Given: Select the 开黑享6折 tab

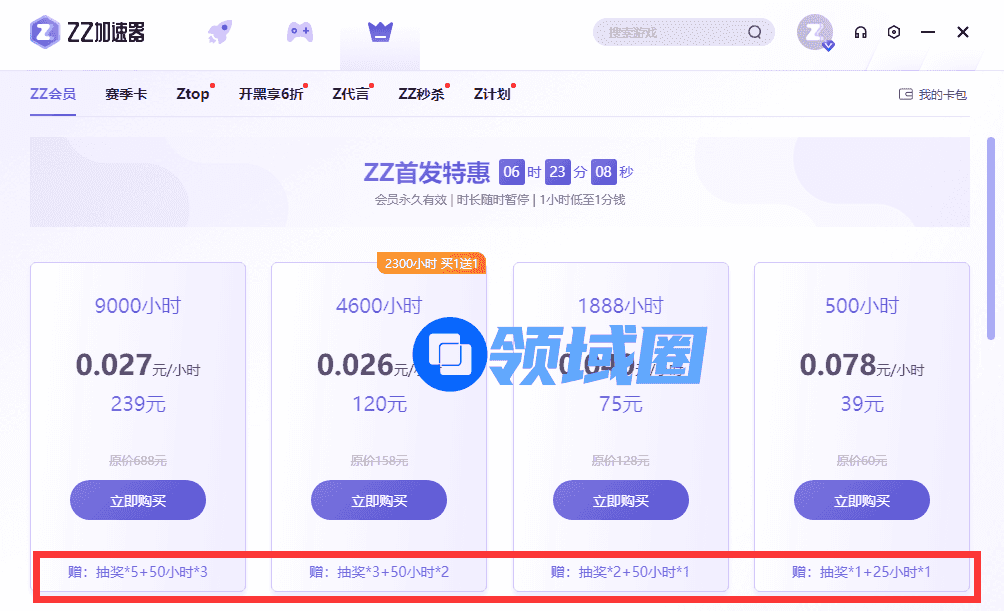Looking at the screenshot, I should pos(270,94).
